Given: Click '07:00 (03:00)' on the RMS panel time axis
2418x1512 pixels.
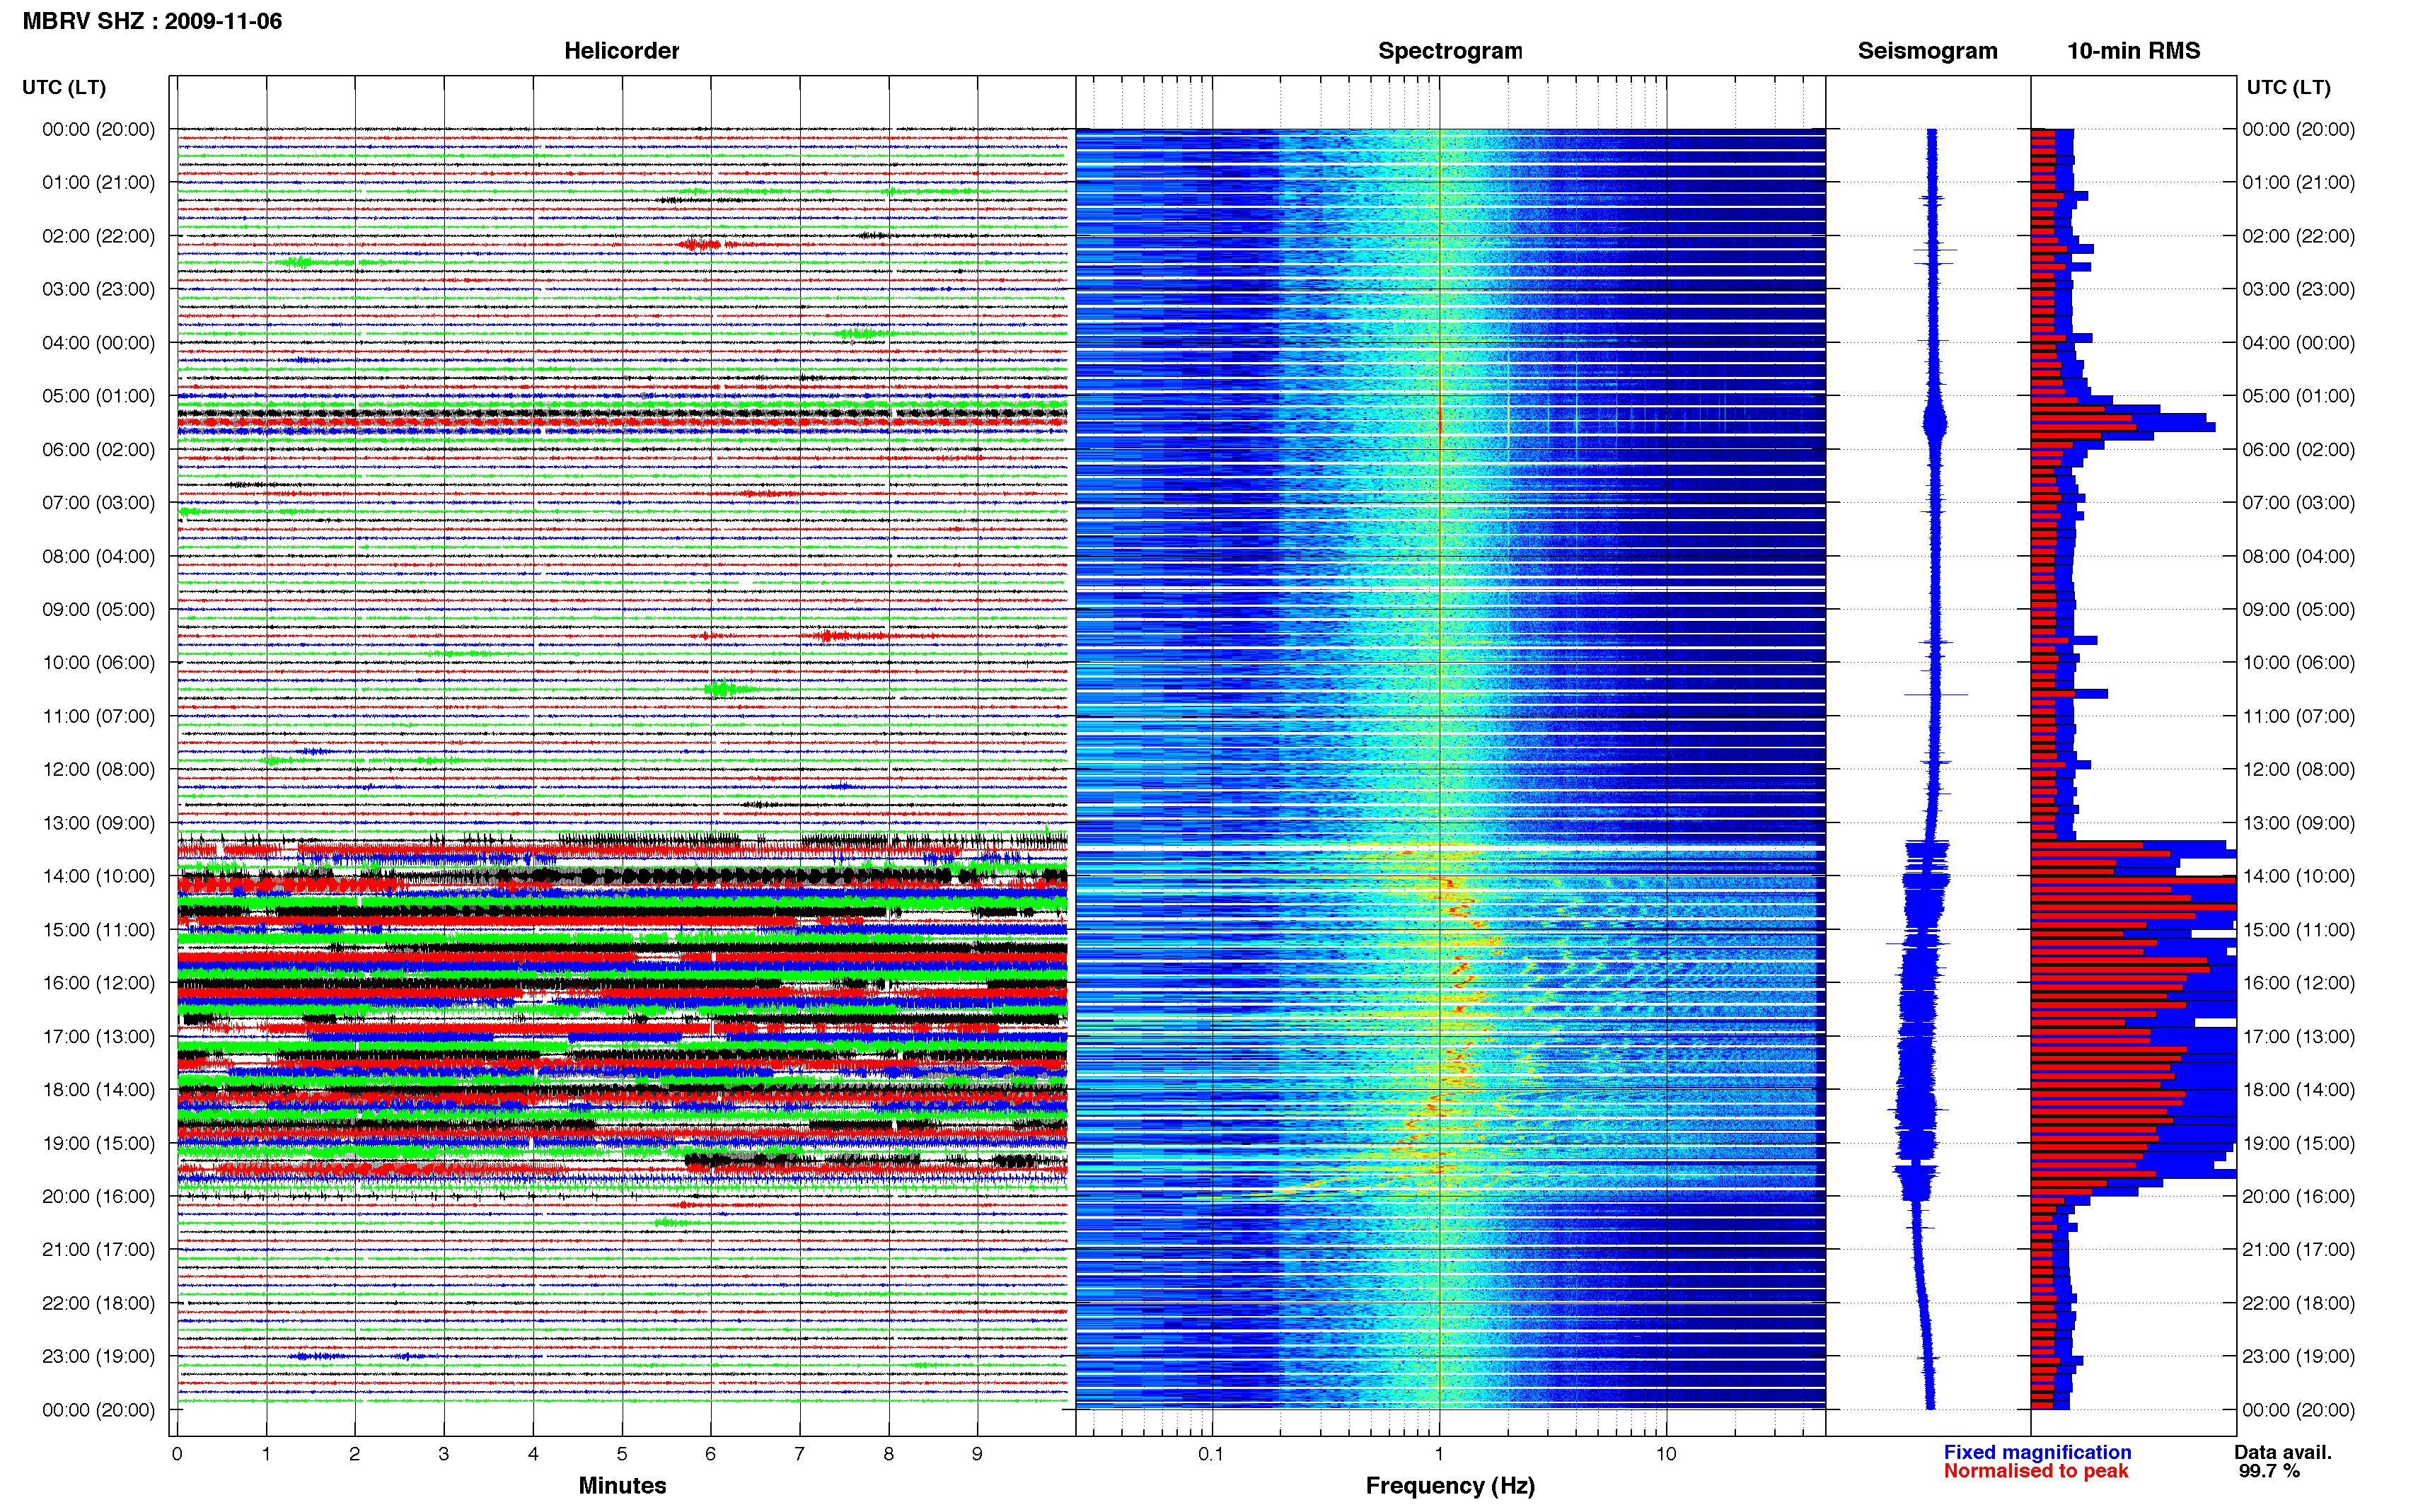Looking at the screenshot, I should (x=2298, y=503).
